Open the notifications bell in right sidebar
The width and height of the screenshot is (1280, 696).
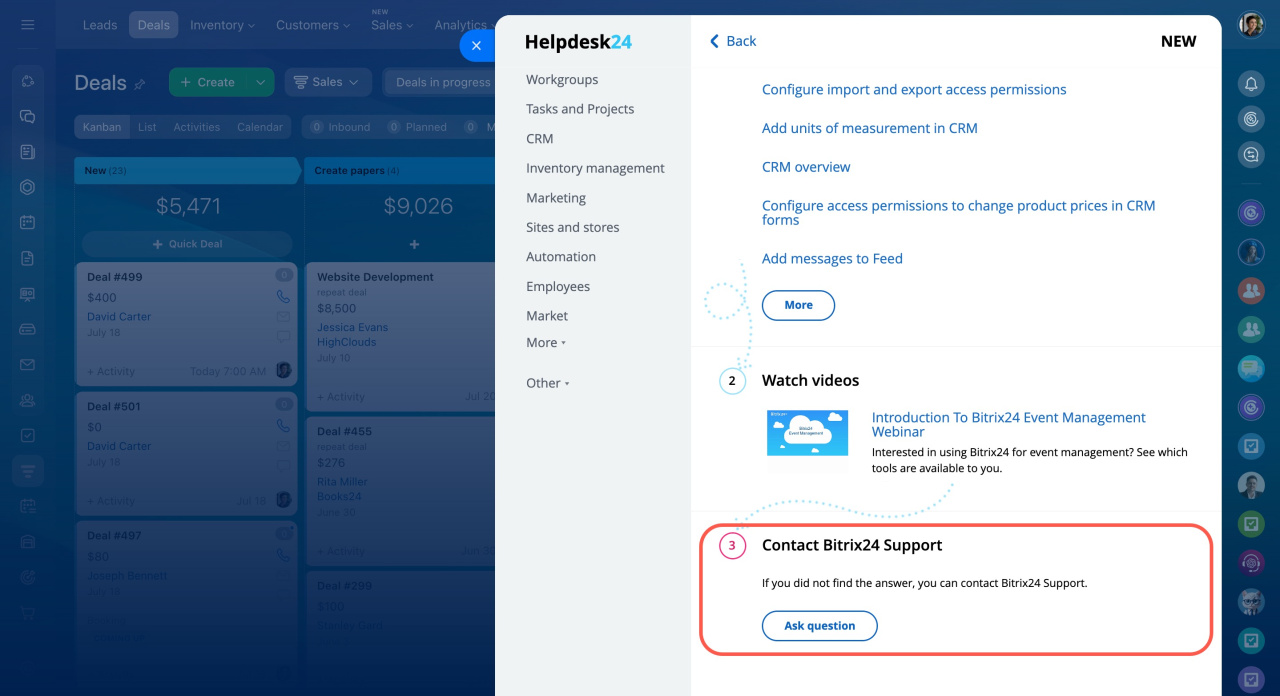[x=1251, y=84]
